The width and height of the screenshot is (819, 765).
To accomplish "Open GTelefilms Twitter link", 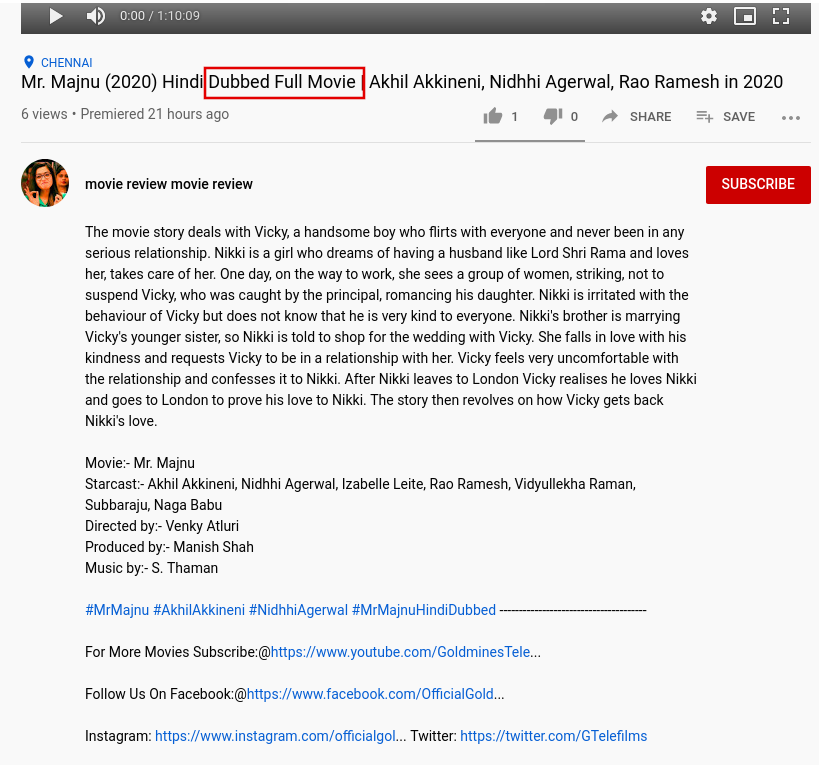I will pyautogui.click(x=554, y=736).
